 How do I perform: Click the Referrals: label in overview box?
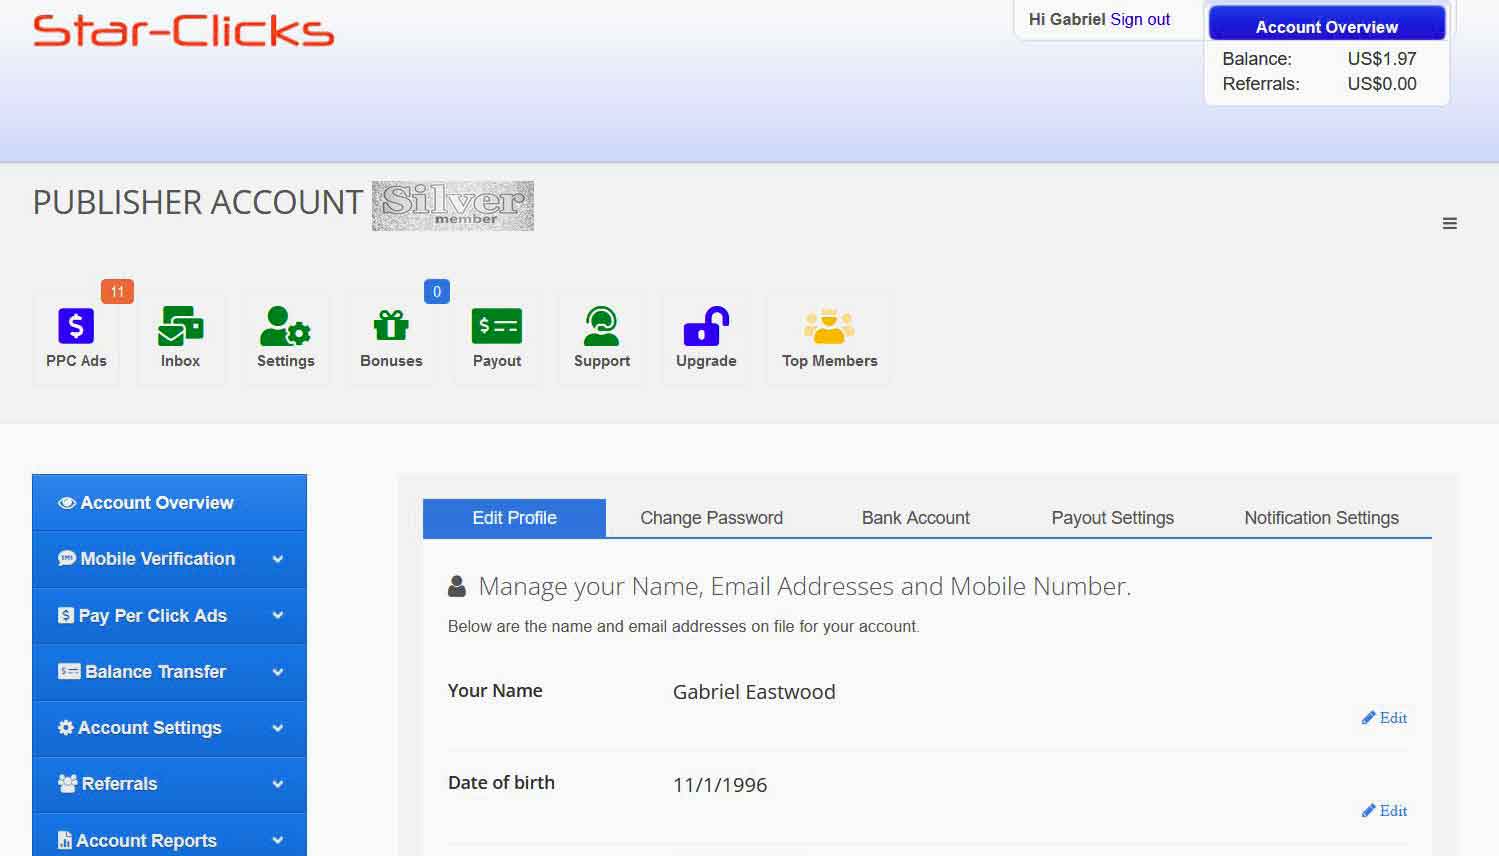click(1261, 84)
